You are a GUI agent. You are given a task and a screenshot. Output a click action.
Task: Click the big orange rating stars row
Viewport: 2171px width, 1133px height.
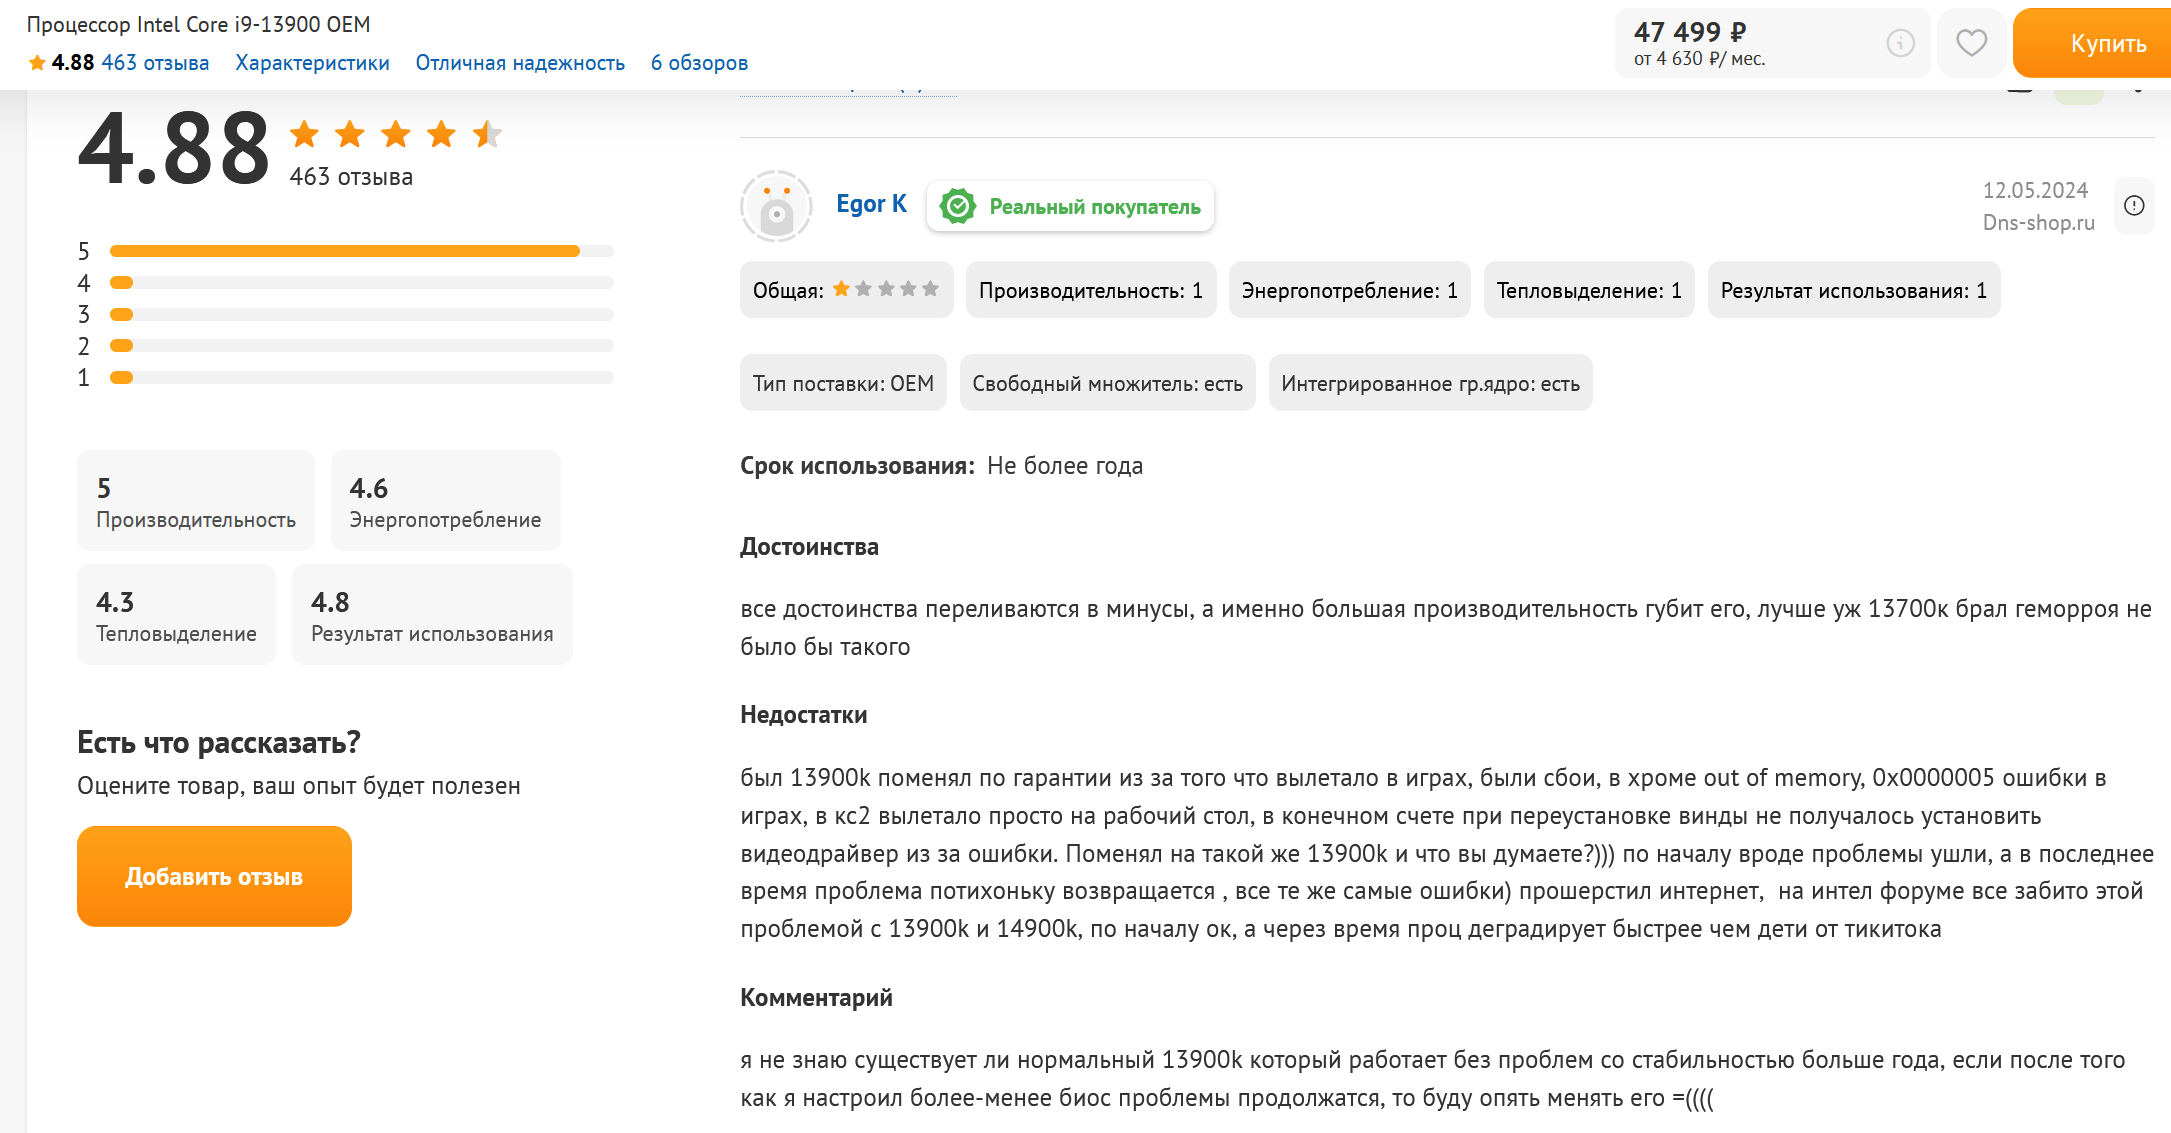coord(395,134)
